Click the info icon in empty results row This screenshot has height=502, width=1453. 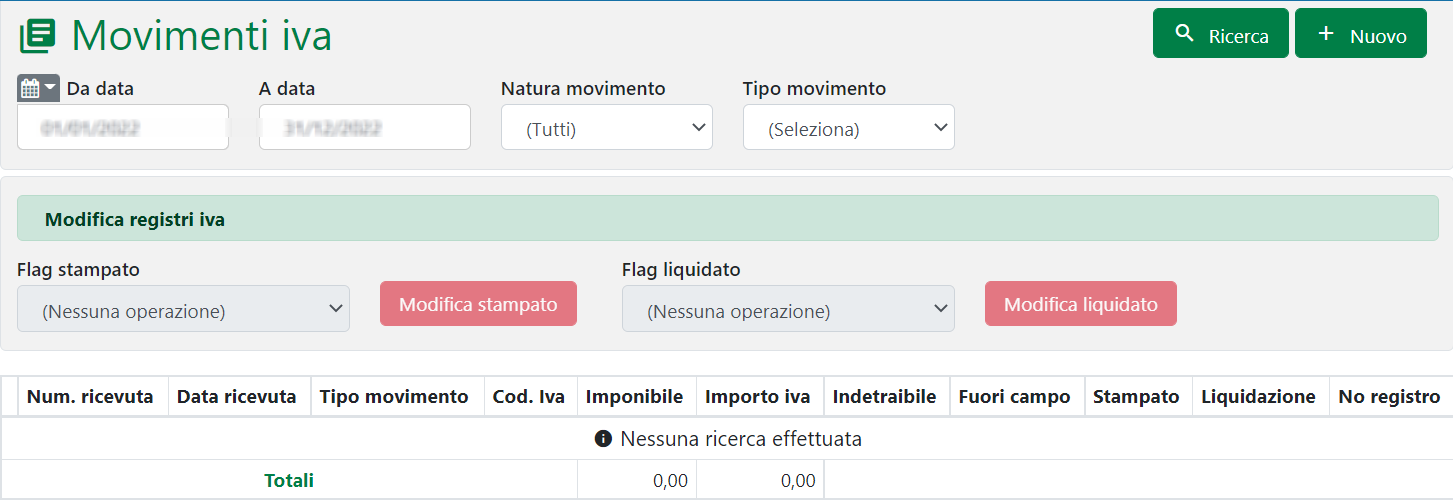click(x=602, y=439)
